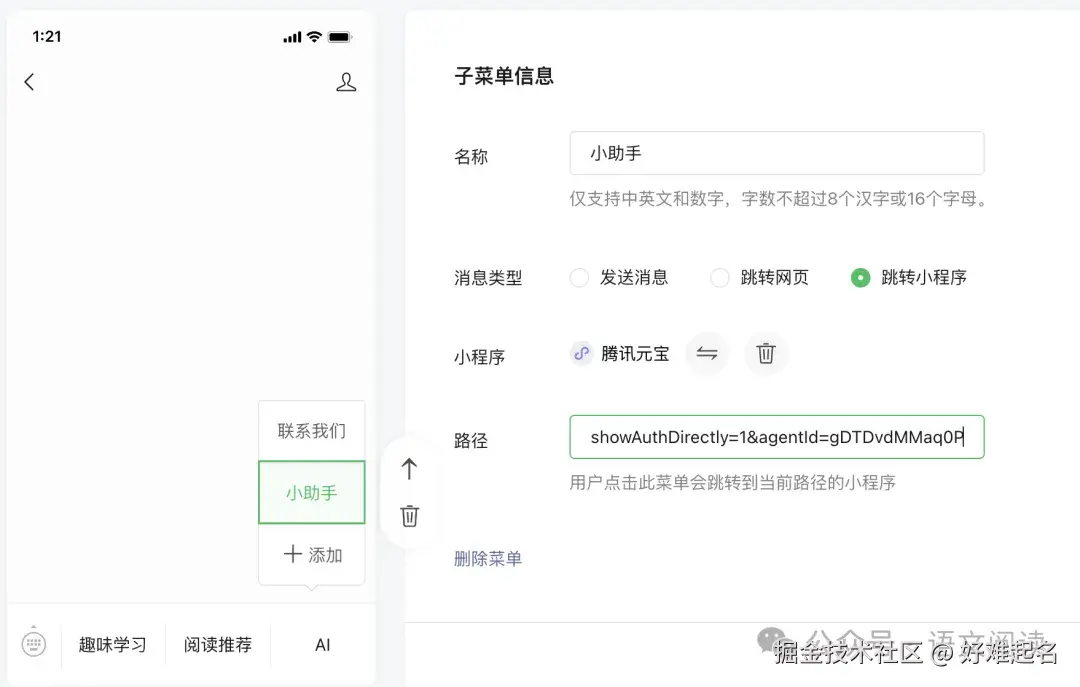
Task: Click the 添加 button to add a submenu
Action: 311,555
